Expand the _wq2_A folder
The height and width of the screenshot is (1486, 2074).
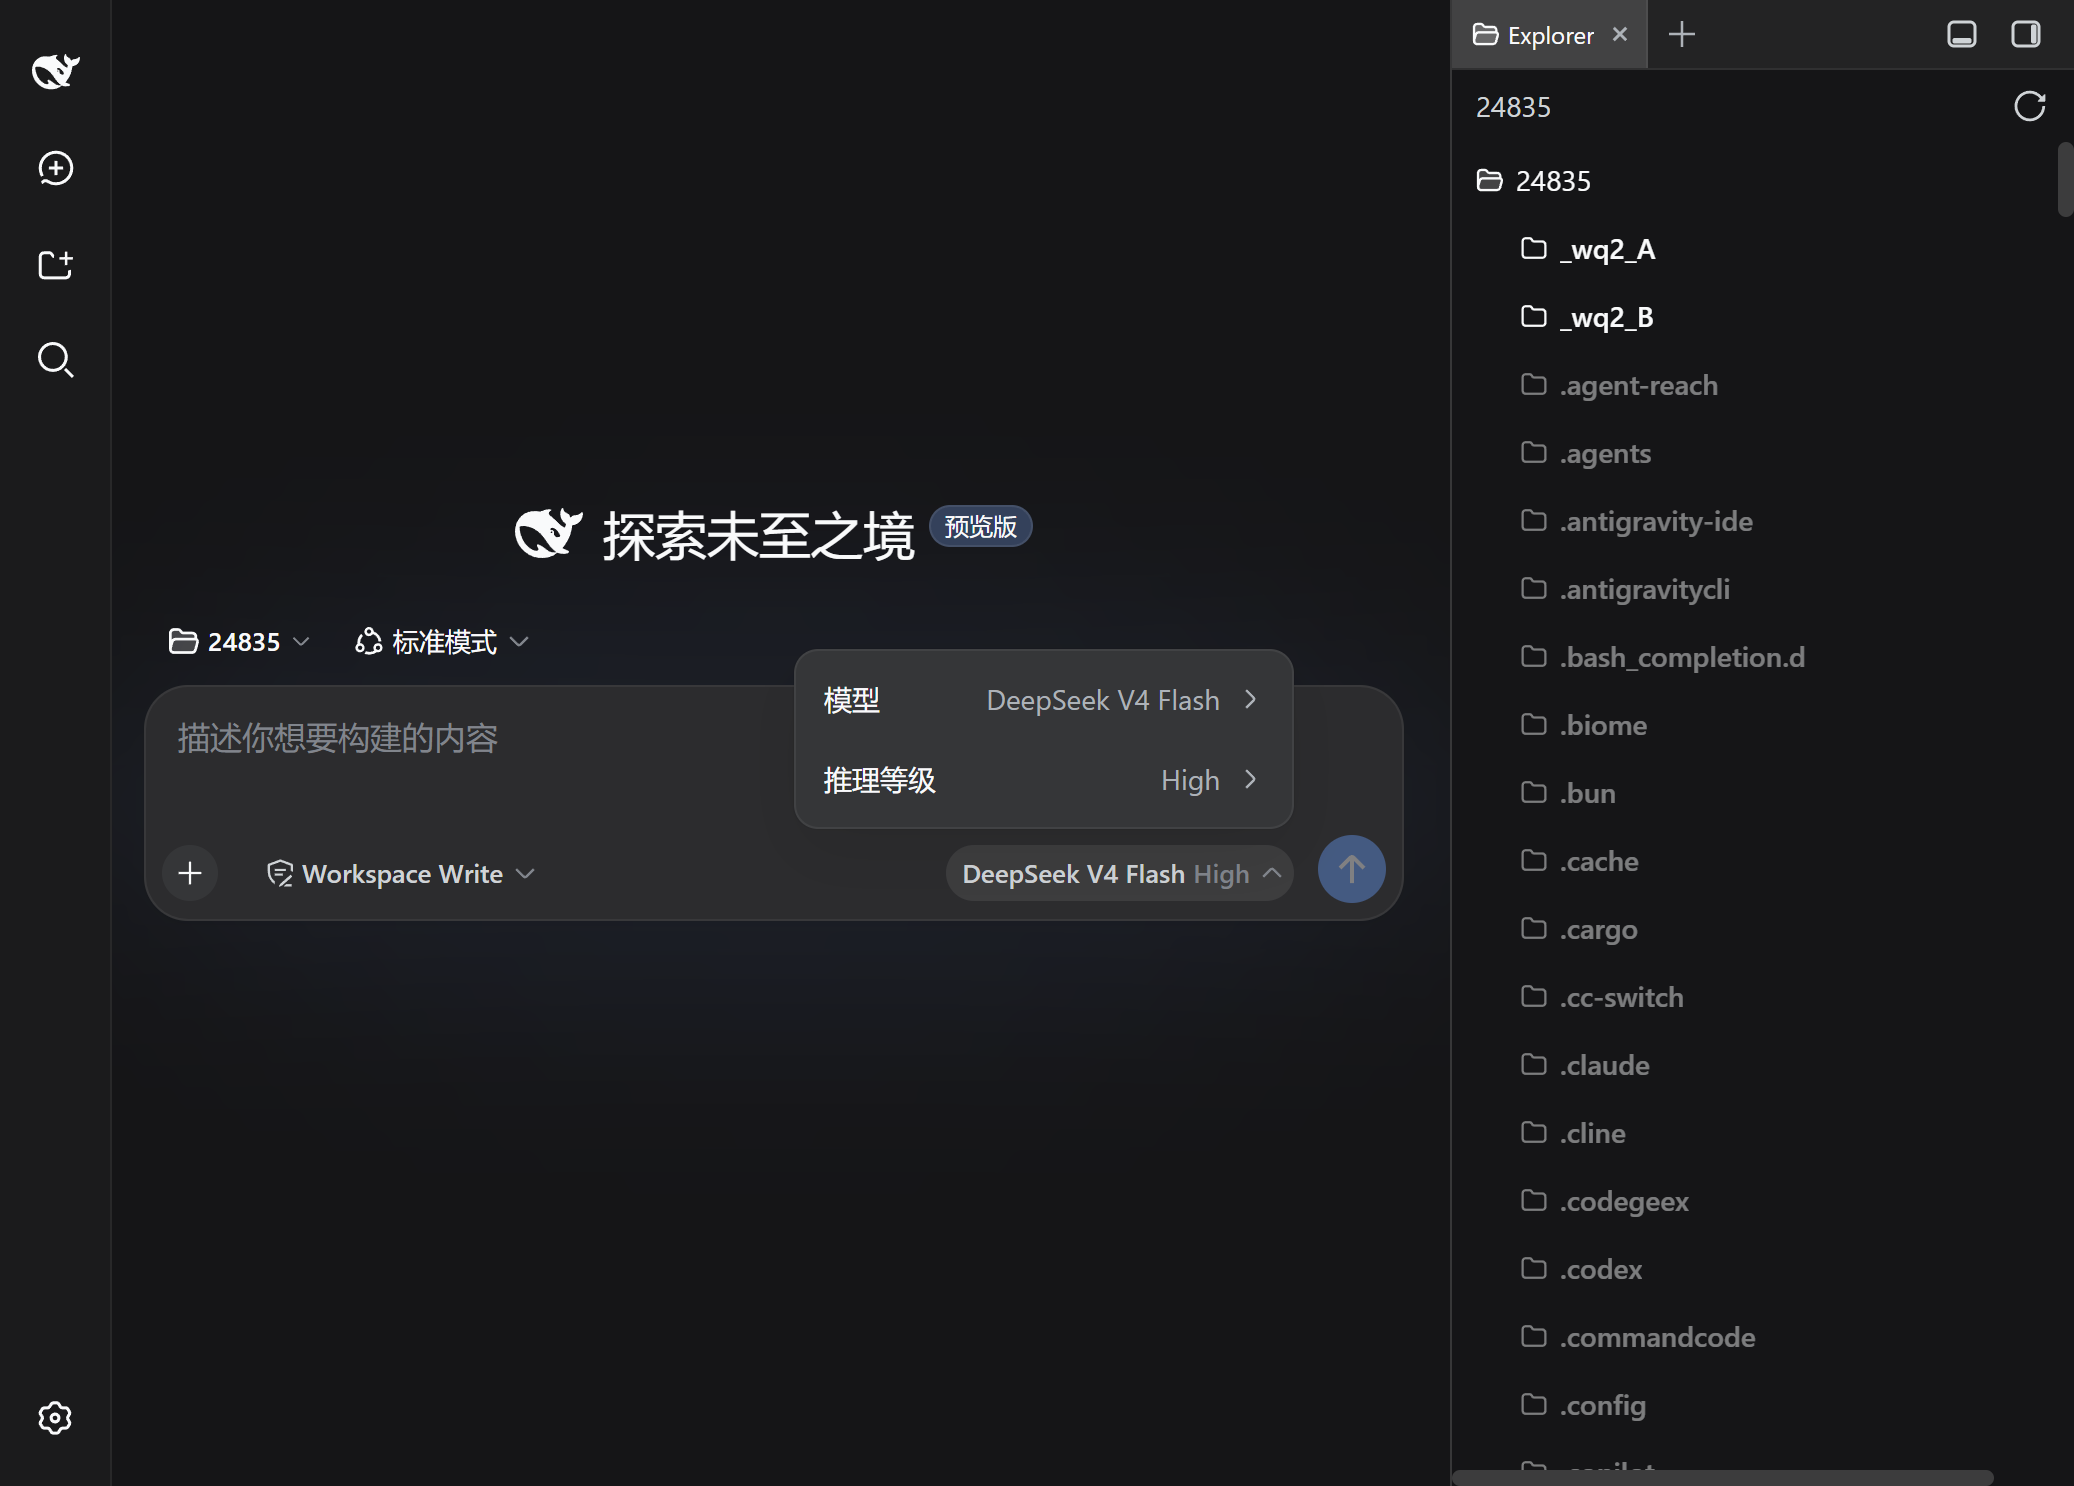[x=1588, y=249]
